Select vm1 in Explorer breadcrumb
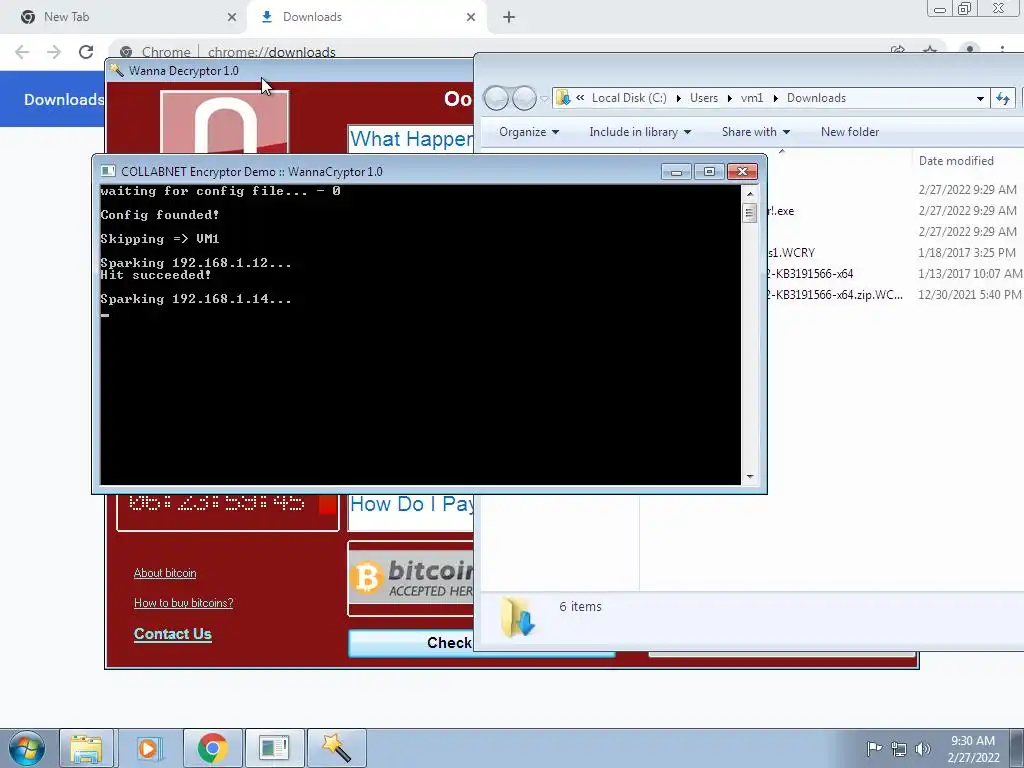The height and width of the screenshot is (768, 1024). coord(752,98)
